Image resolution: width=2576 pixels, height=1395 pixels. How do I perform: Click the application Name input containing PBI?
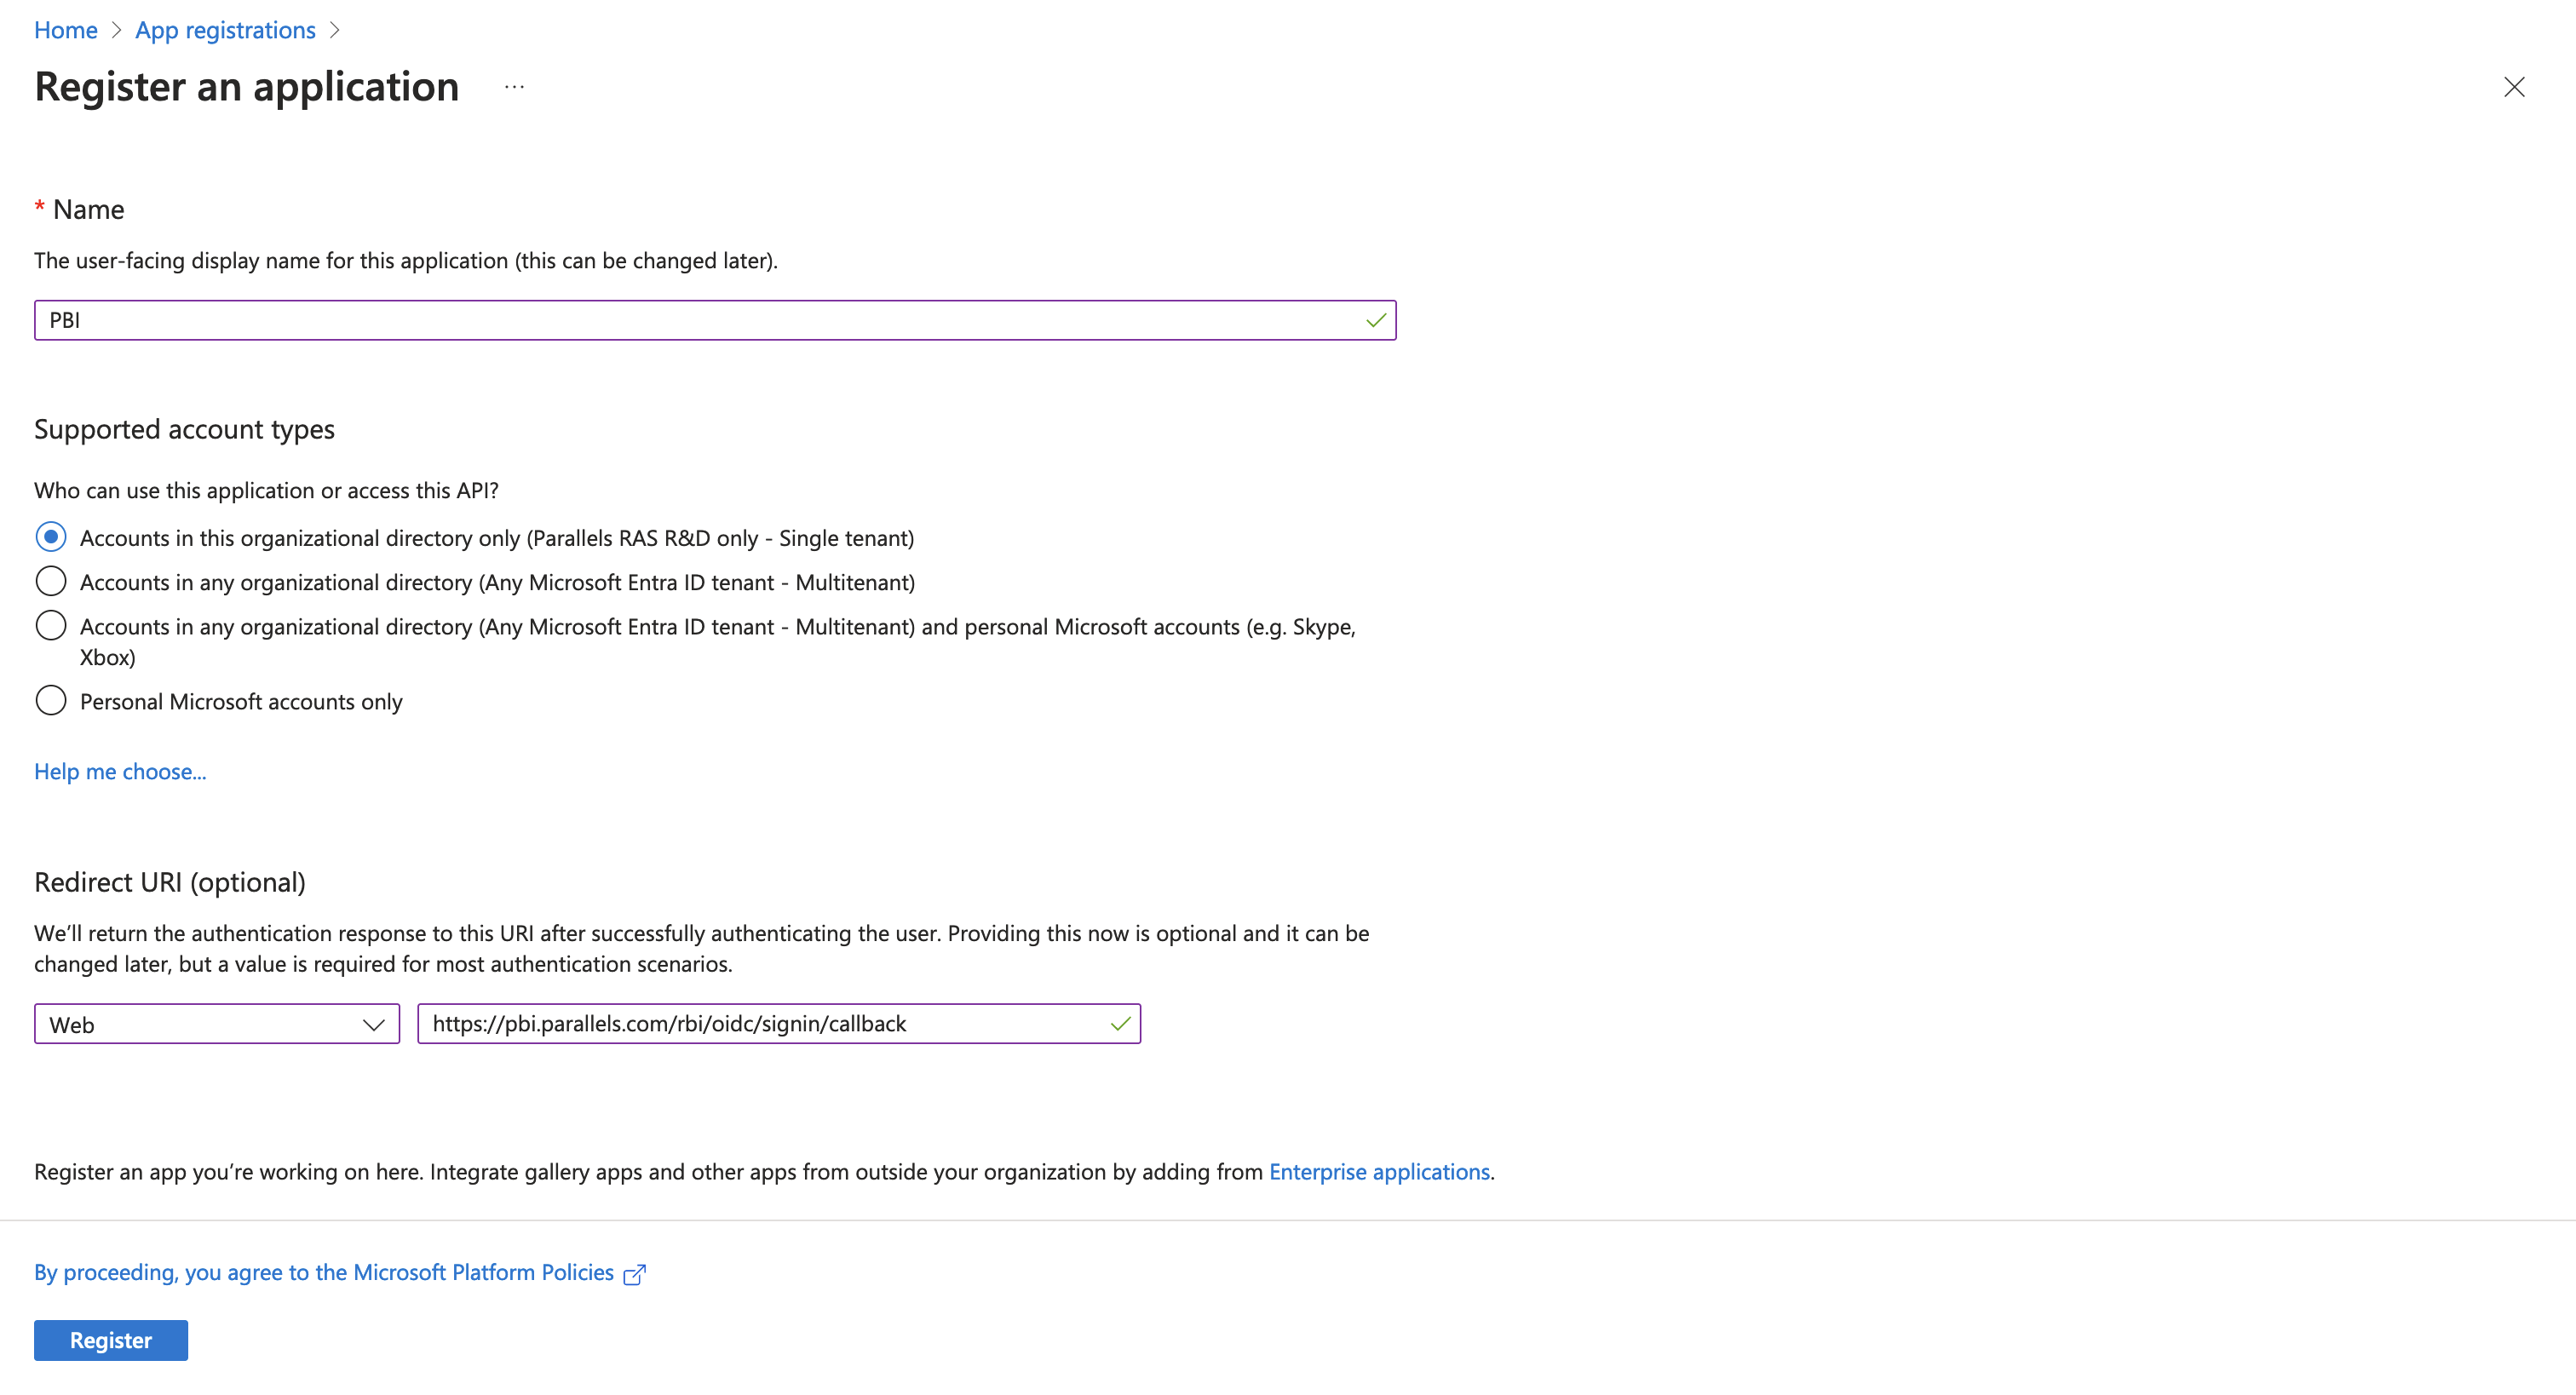(x=715, y=320)
